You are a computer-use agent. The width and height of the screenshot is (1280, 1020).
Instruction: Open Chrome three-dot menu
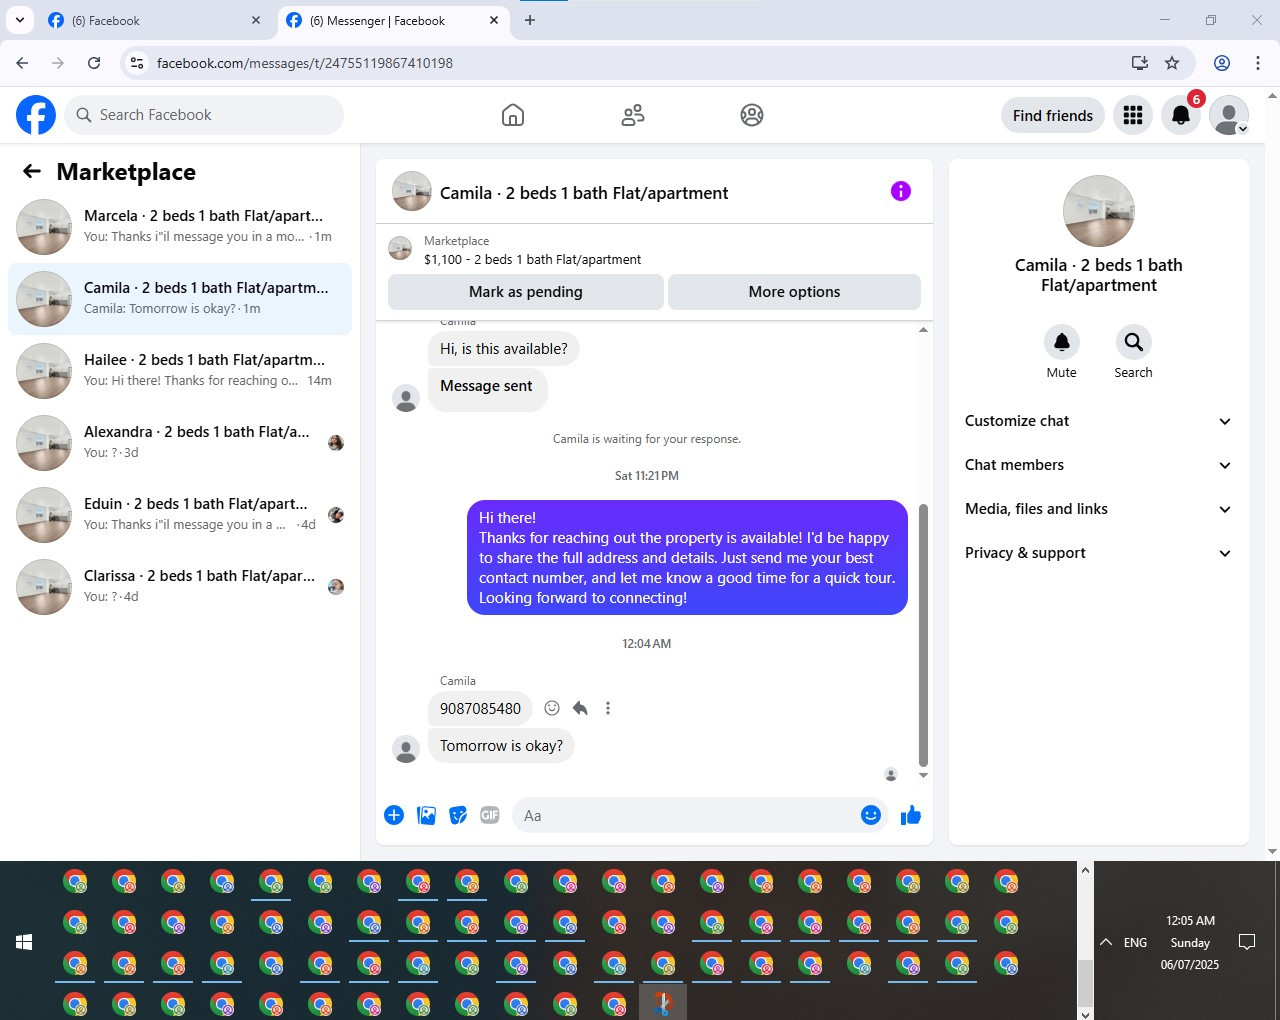point(1258,63)
